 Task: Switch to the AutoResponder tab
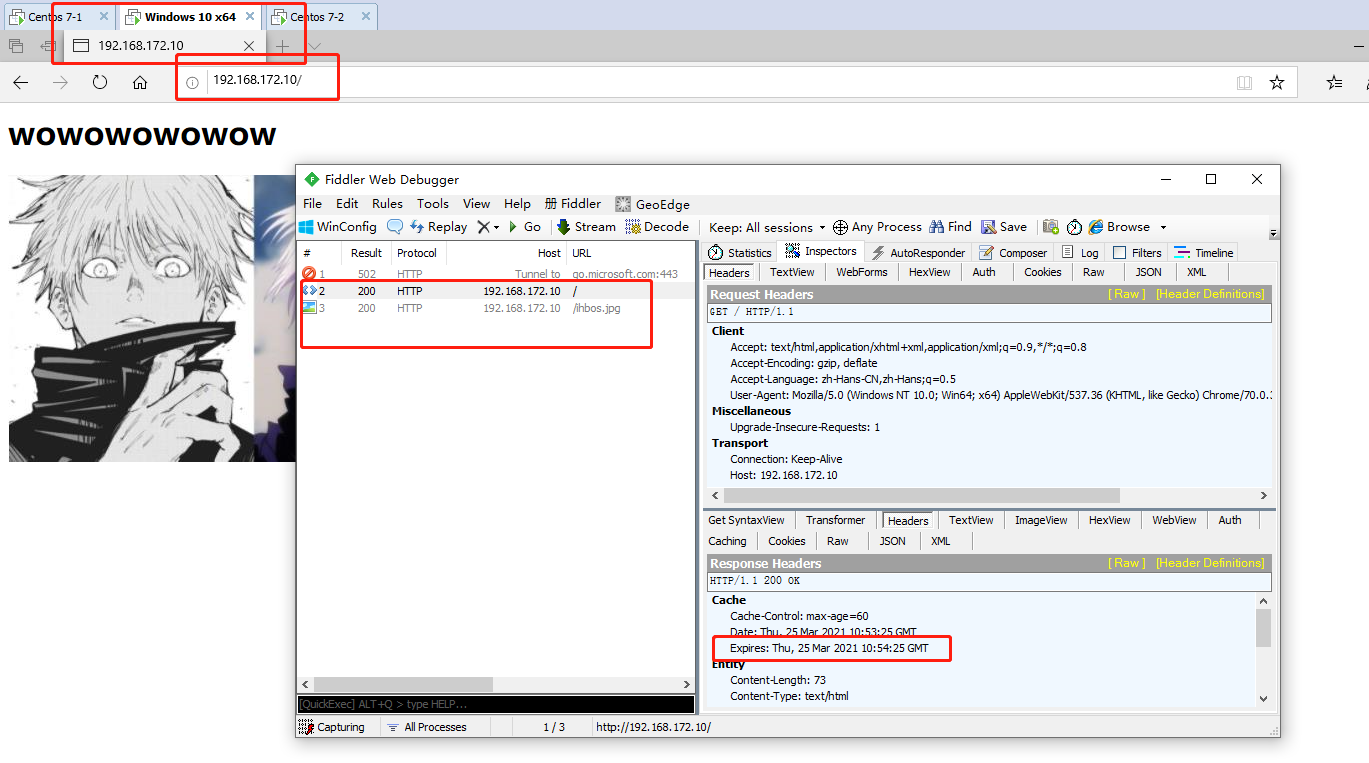(x=918, y=253)
